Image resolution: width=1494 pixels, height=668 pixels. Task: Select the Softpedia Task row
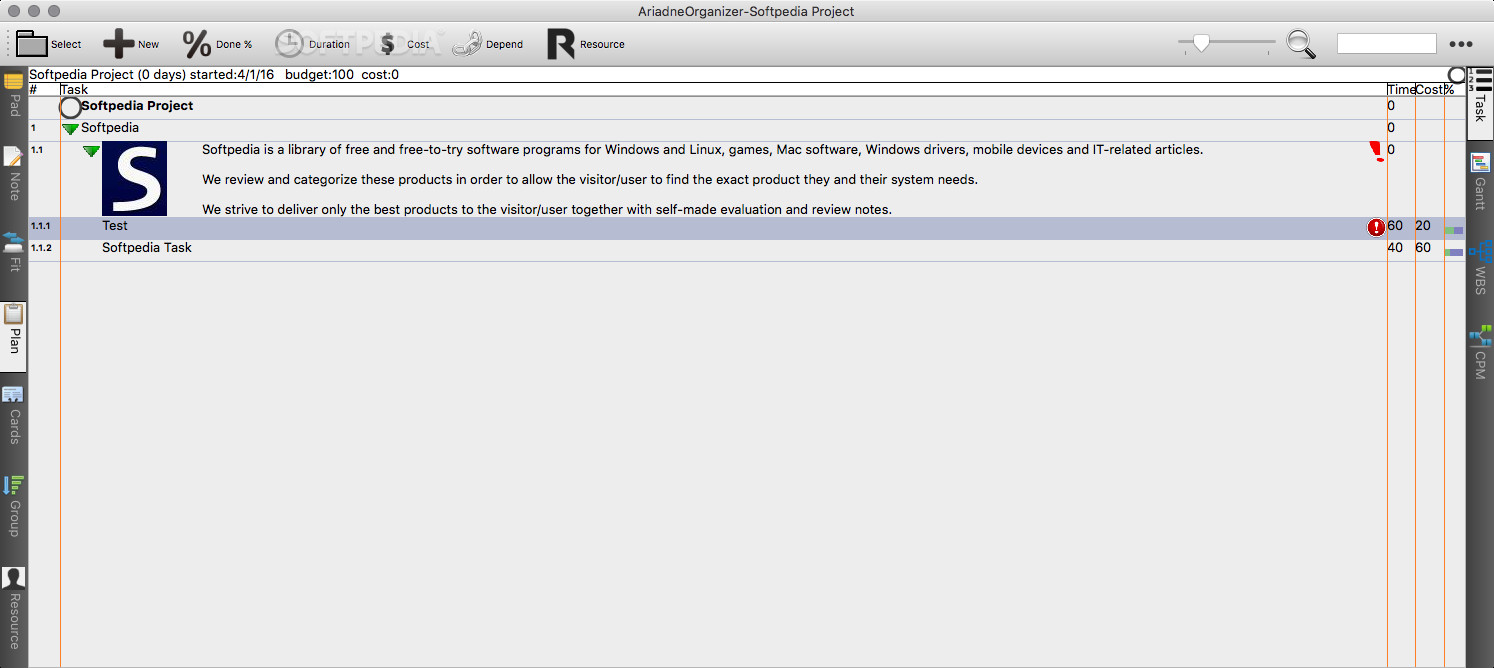pyautogui.click(x=747, y=249)
